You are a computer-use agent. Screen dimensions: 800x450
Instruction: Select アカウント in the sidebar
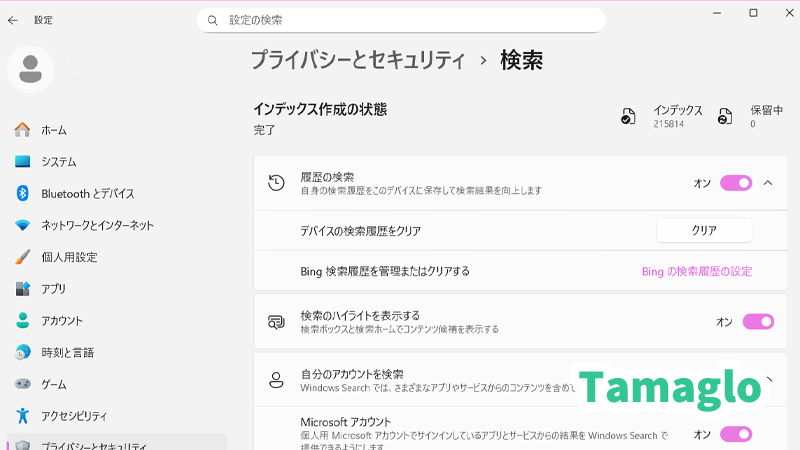pyautogui.click(x=62, y=321)
